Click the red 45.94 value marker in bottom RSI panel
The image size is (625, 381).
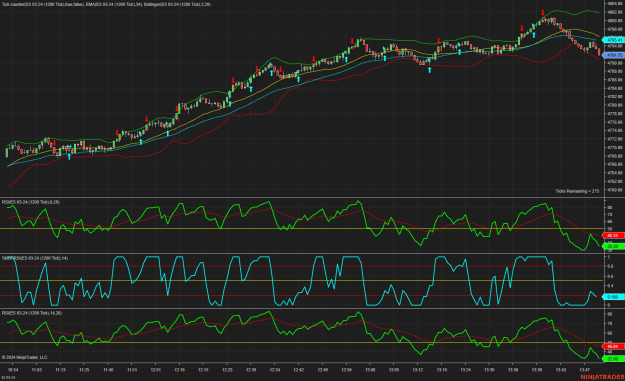click(614, 347)
